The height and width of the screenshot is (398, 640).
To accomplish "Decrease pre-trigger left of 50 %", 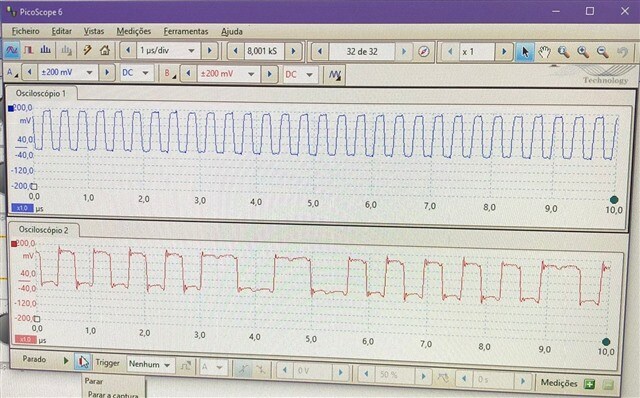I will (x=366, y=374).
